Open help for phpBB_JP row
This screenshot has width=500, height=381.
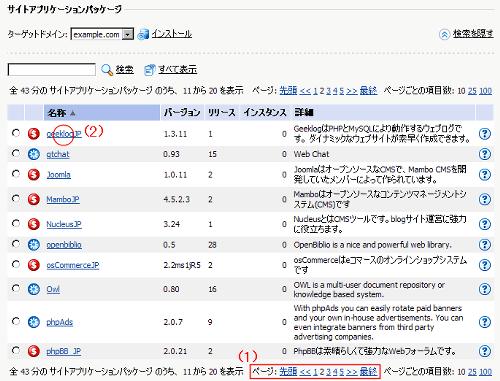(485, 351)
